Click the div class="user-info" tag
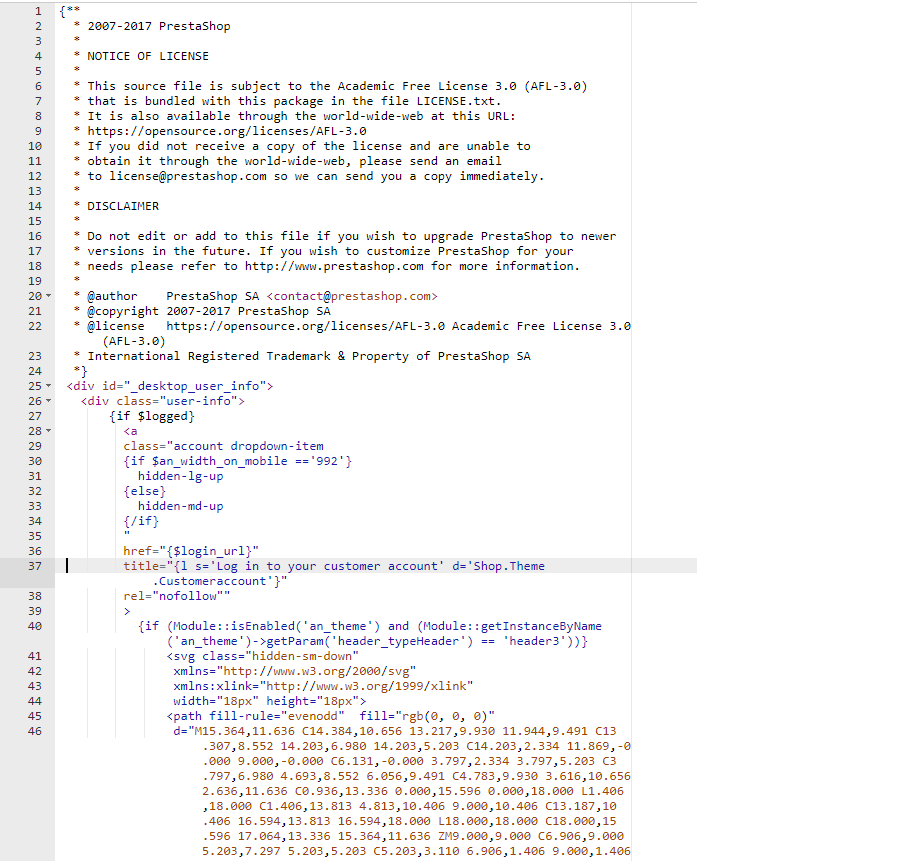The image size is (922, 861). pyautogui.click(x=163, y=401)
